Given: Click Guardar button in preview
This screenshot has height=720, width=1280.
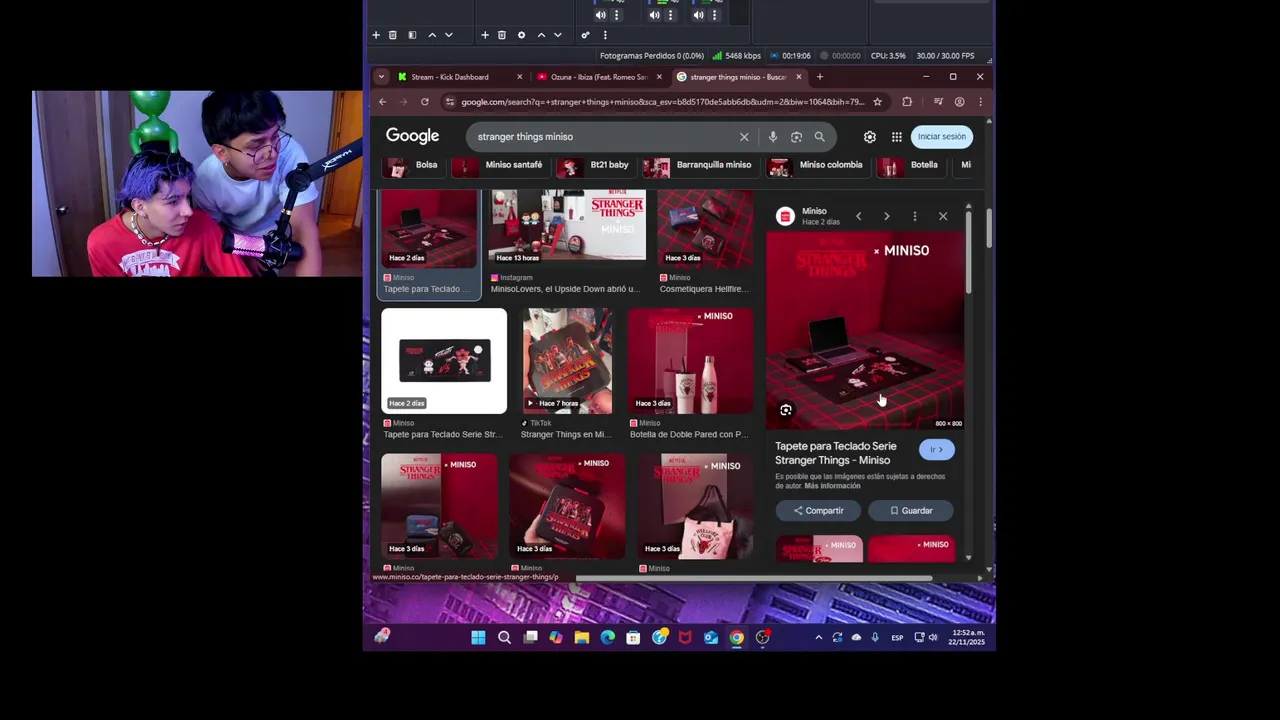Looking at the screenshot, I should (x=911, y=511).
